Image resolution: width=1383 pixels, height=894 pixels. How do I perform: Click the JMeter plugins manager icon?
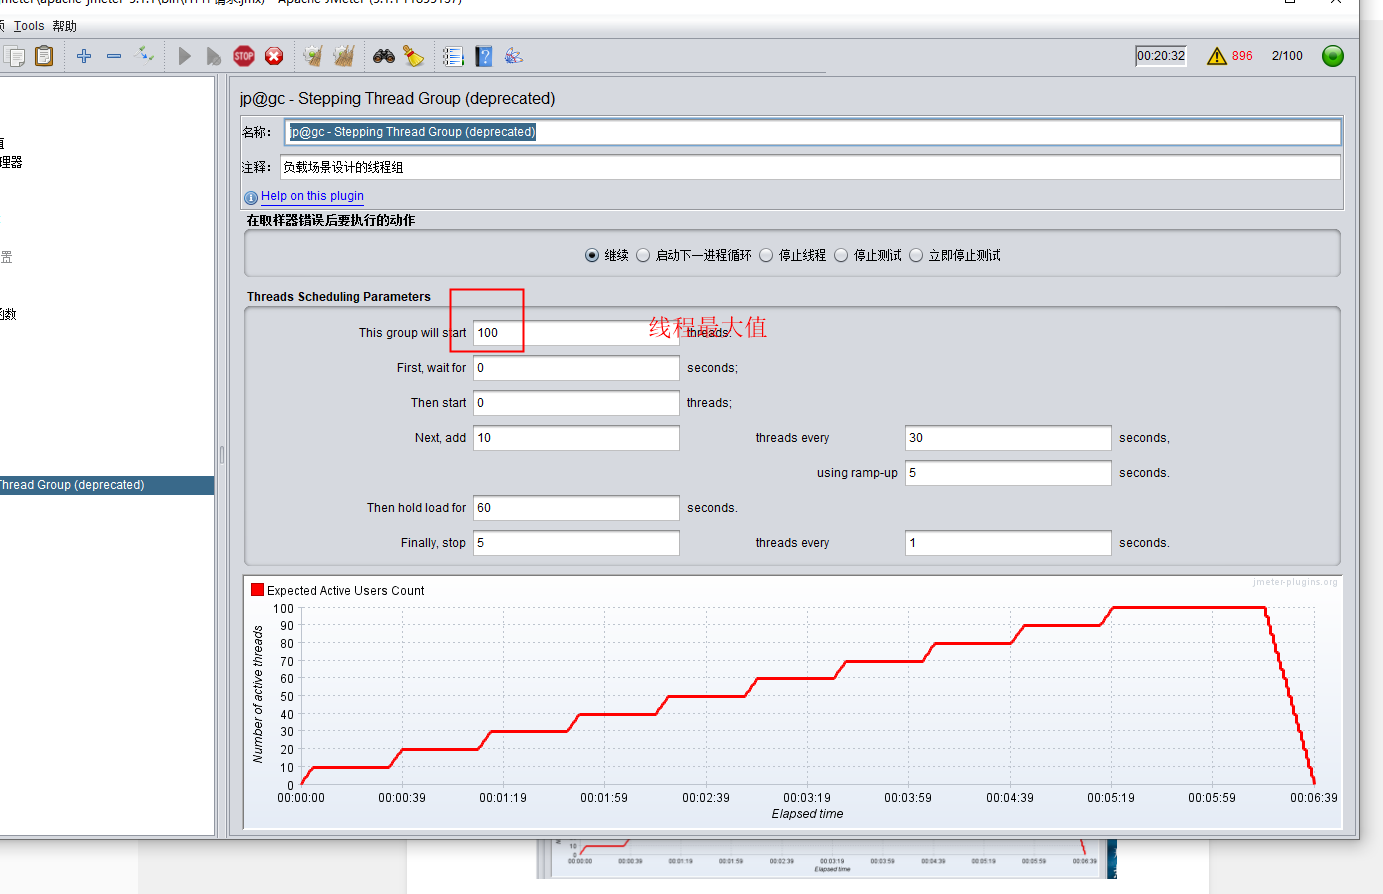pos(514,56)
